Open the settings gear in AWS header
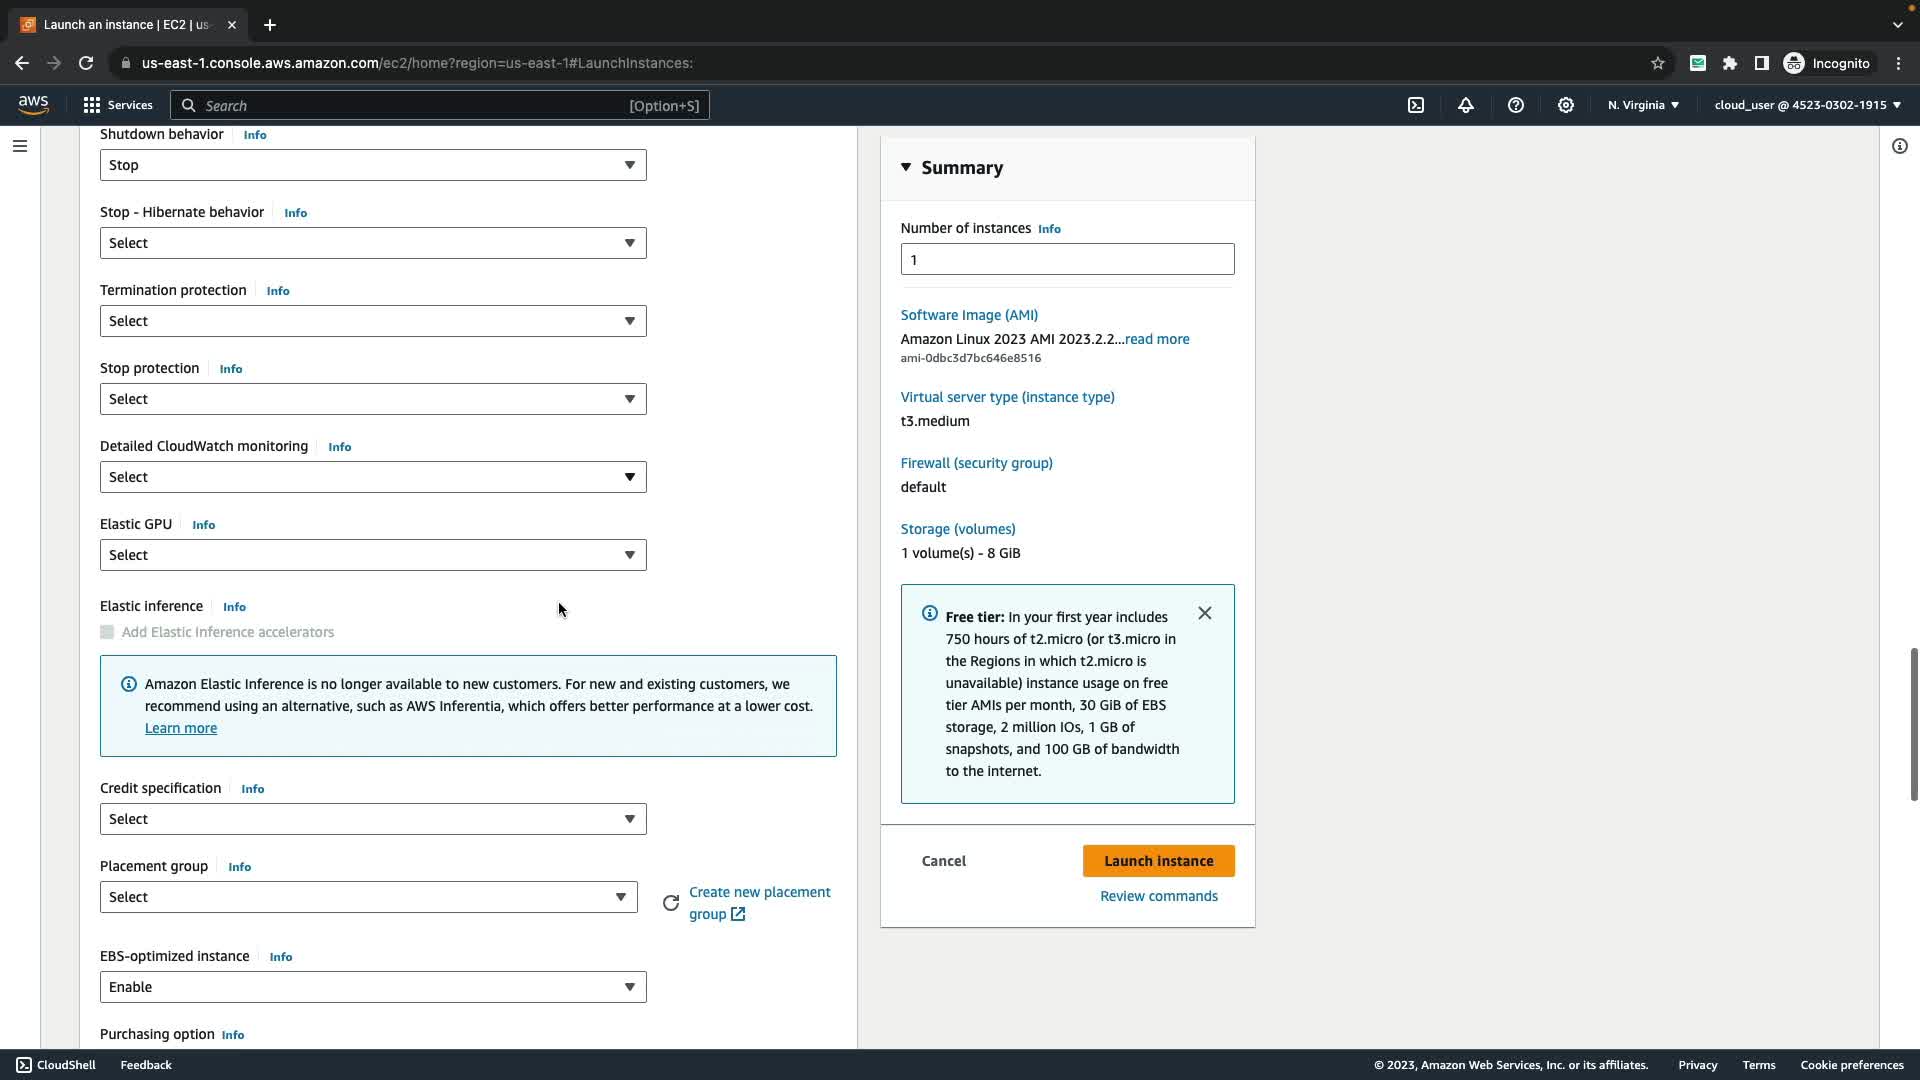Image resolution: width=1920 pixels, height=1080 pixels. 1566,105
